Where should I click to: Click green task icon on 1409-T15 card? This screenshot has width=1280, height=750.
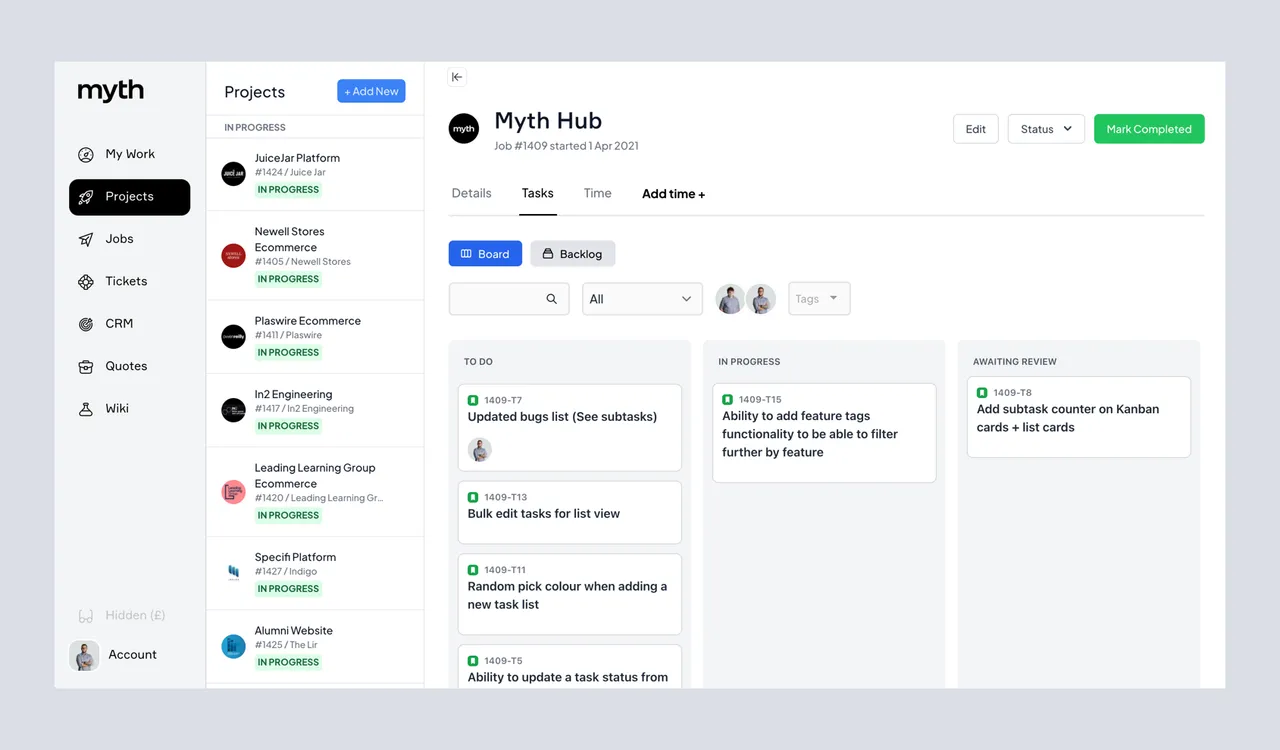727,399
